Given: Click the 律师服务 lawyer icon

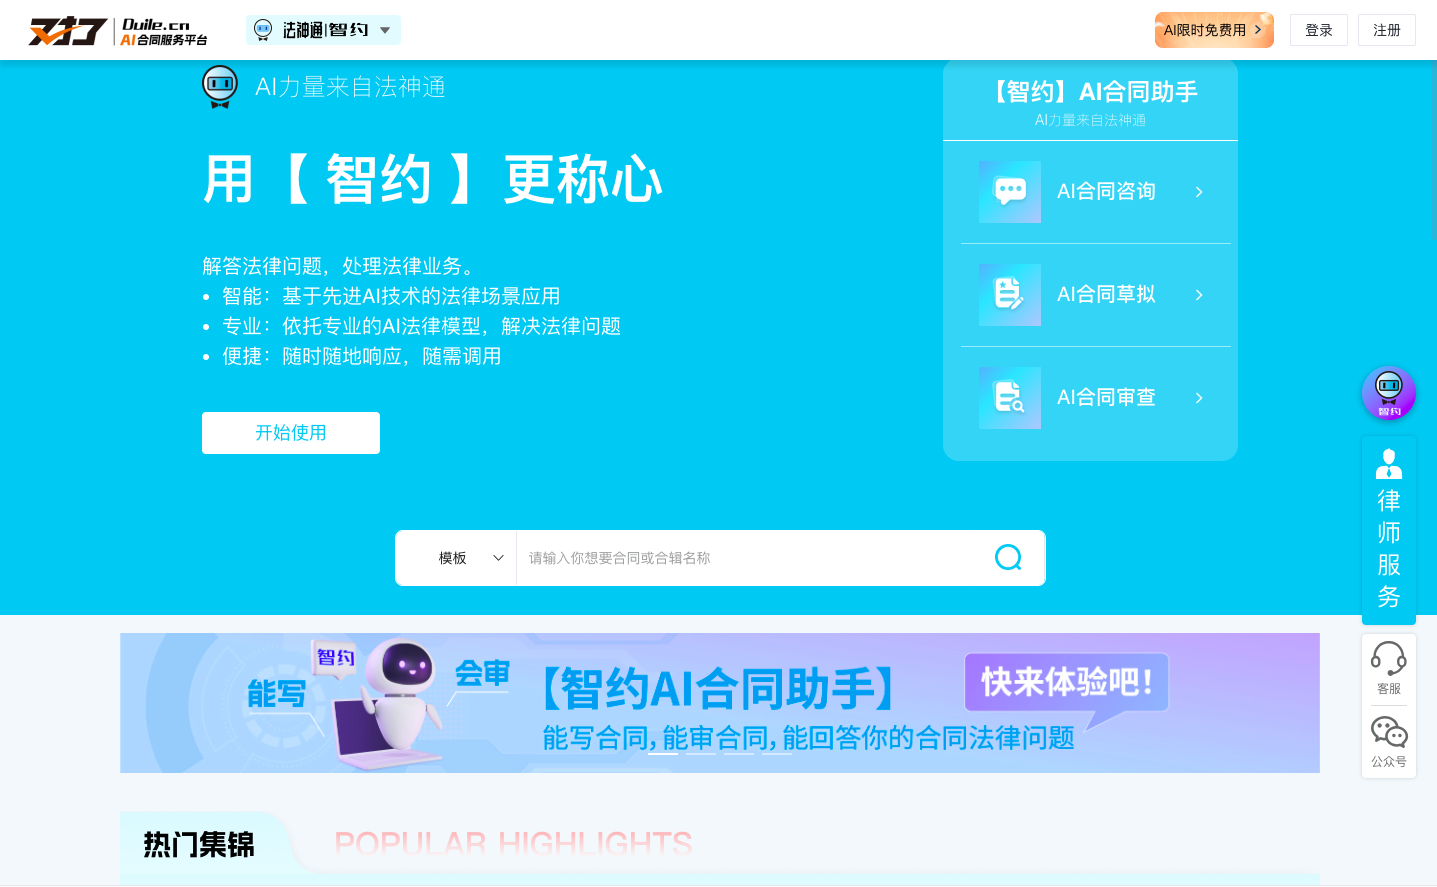Looking at the screenshot, I should 1389,464.
